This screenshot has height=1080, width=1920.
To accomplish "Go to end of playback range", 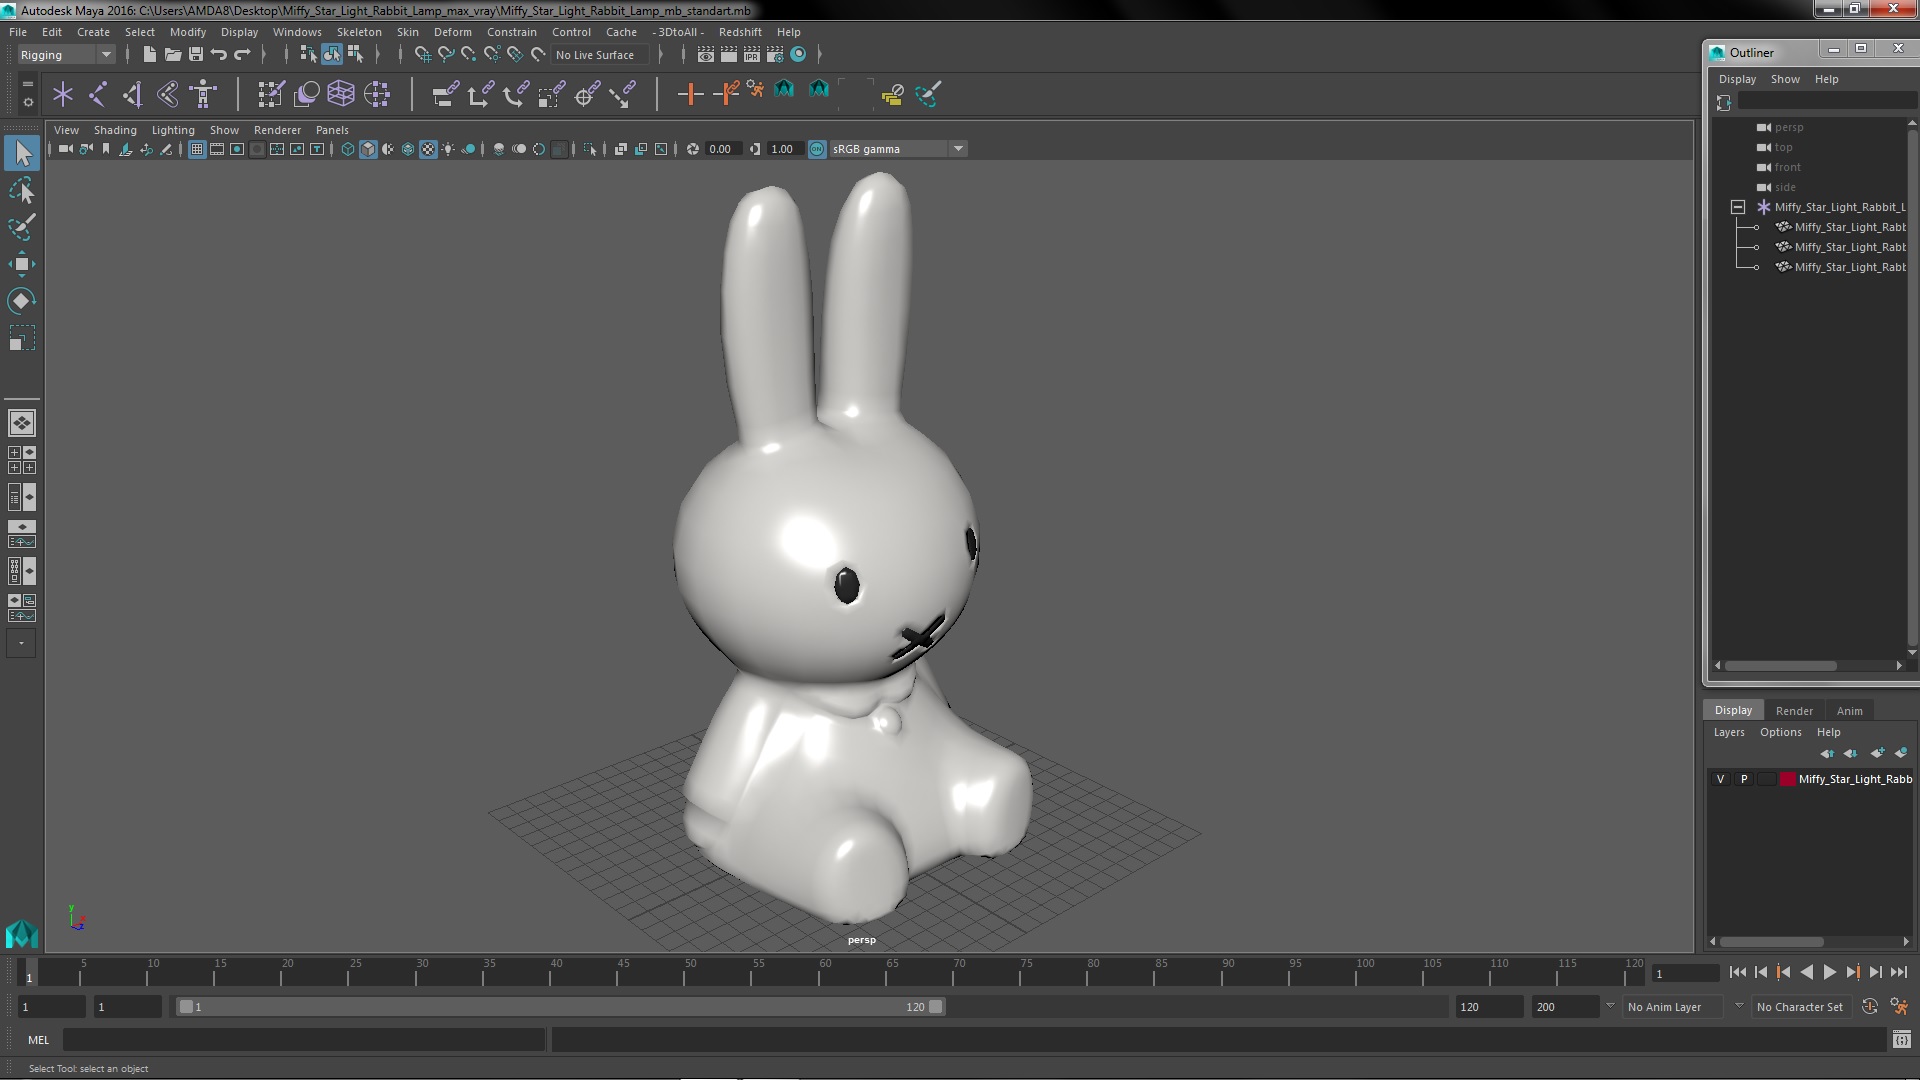I will tap(1899, 972).
